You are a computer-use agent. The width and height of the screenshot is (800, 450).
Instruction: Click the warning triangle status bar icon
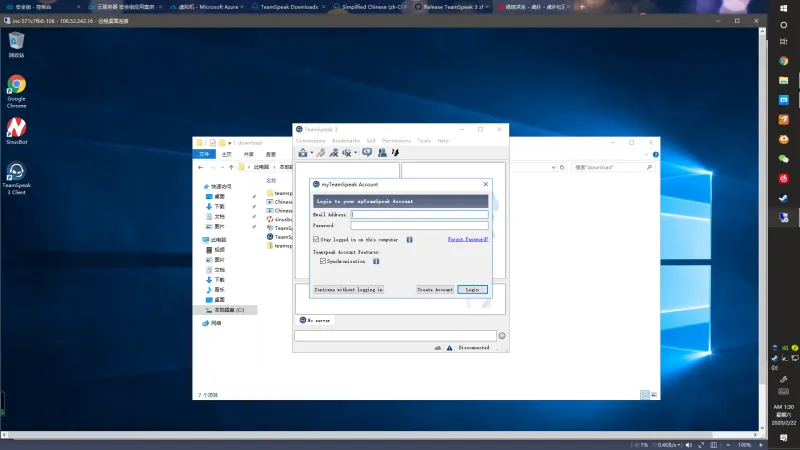[449, 348]
